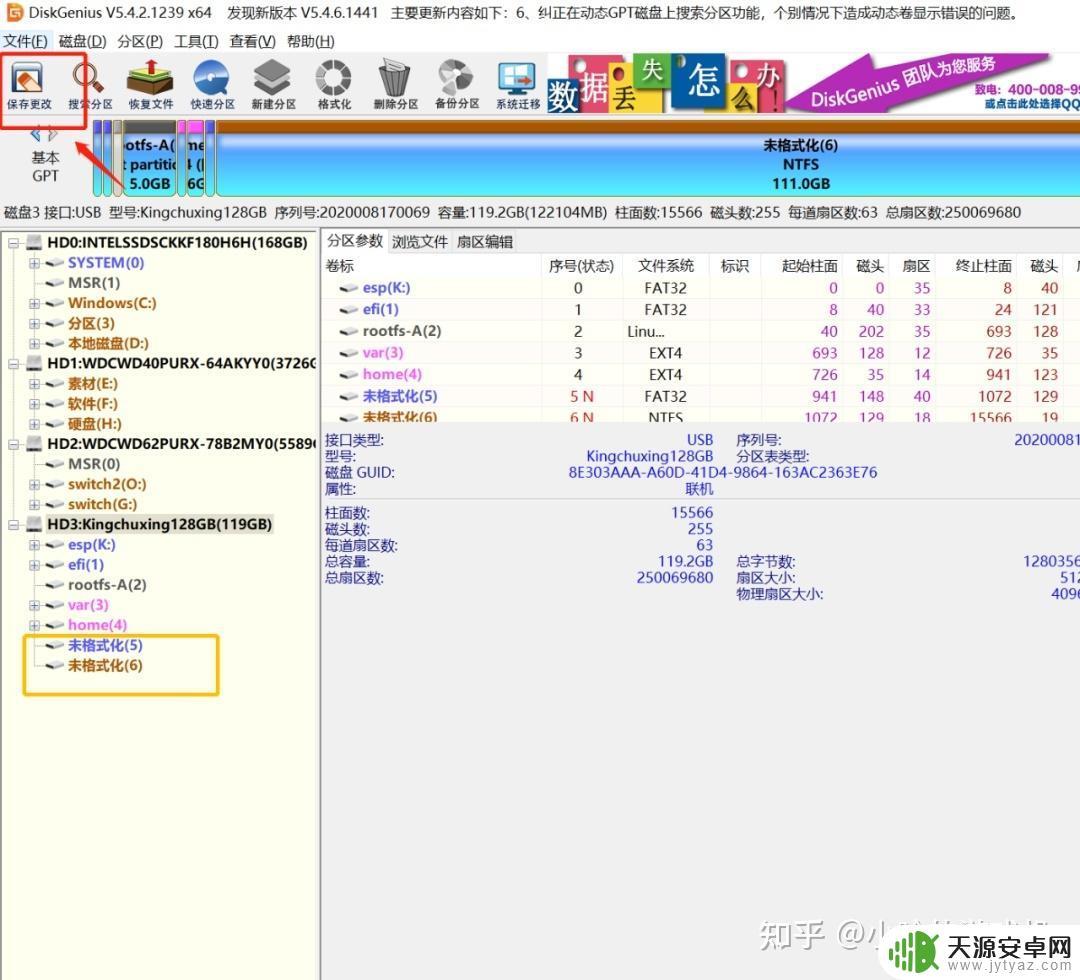Click the 删除分区 (Delete Partition) trash icon
1080x980 pixels.
(395, 85)
